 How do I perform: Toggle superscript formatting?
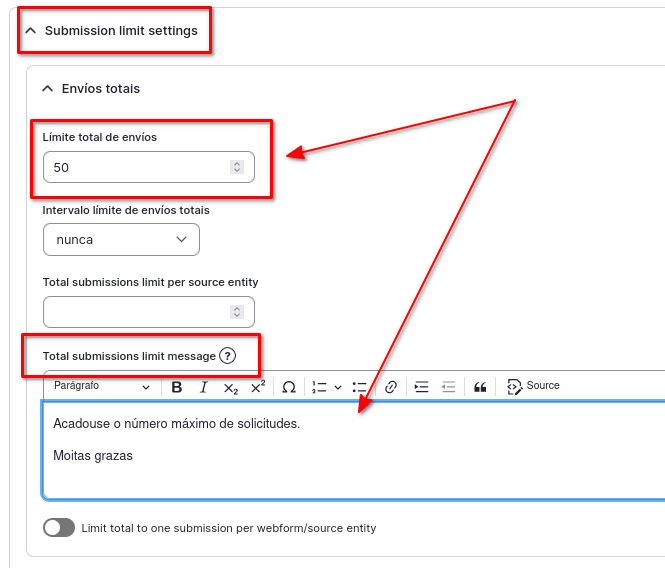click(257, 387)
